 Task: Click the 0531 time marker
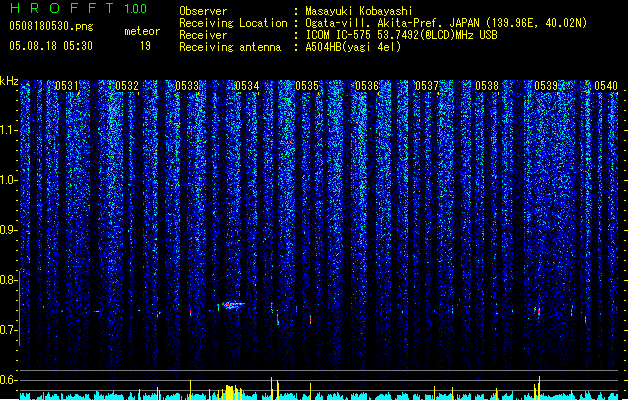pos(67,86)
